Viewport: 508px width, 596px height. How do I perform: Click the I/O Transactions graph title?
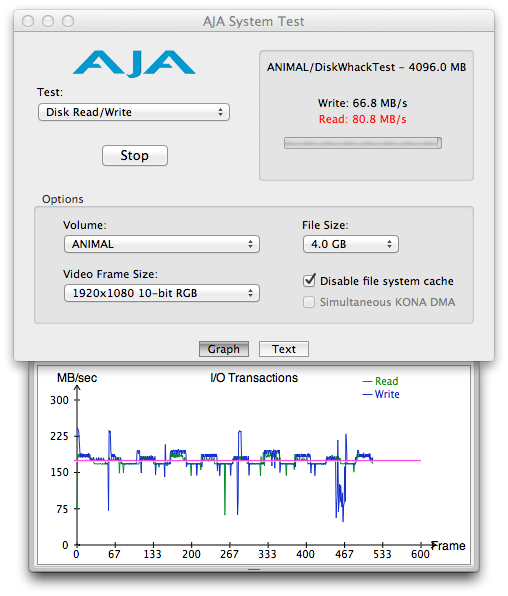tap(254, 378)
